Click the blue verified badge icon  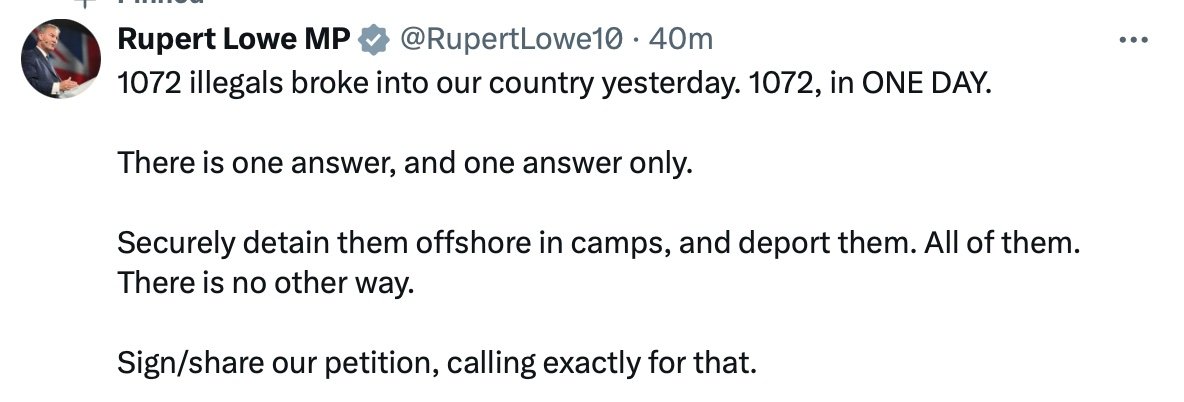pos(374,40)
